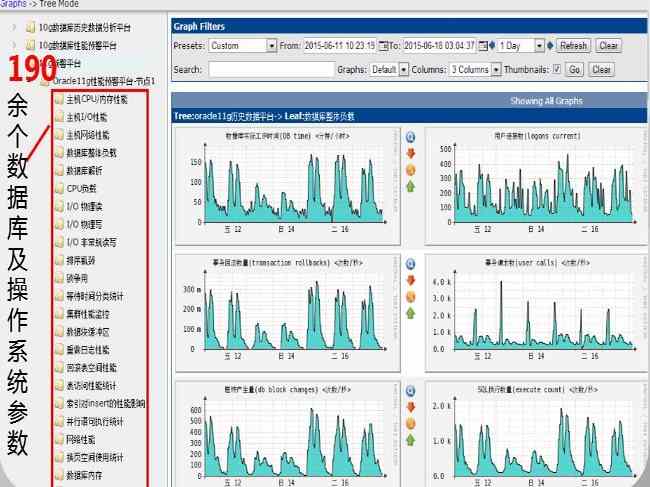The image size is (650, 487).
Task: Open the Graphs Default dropdown
Action: click(390, 70)
